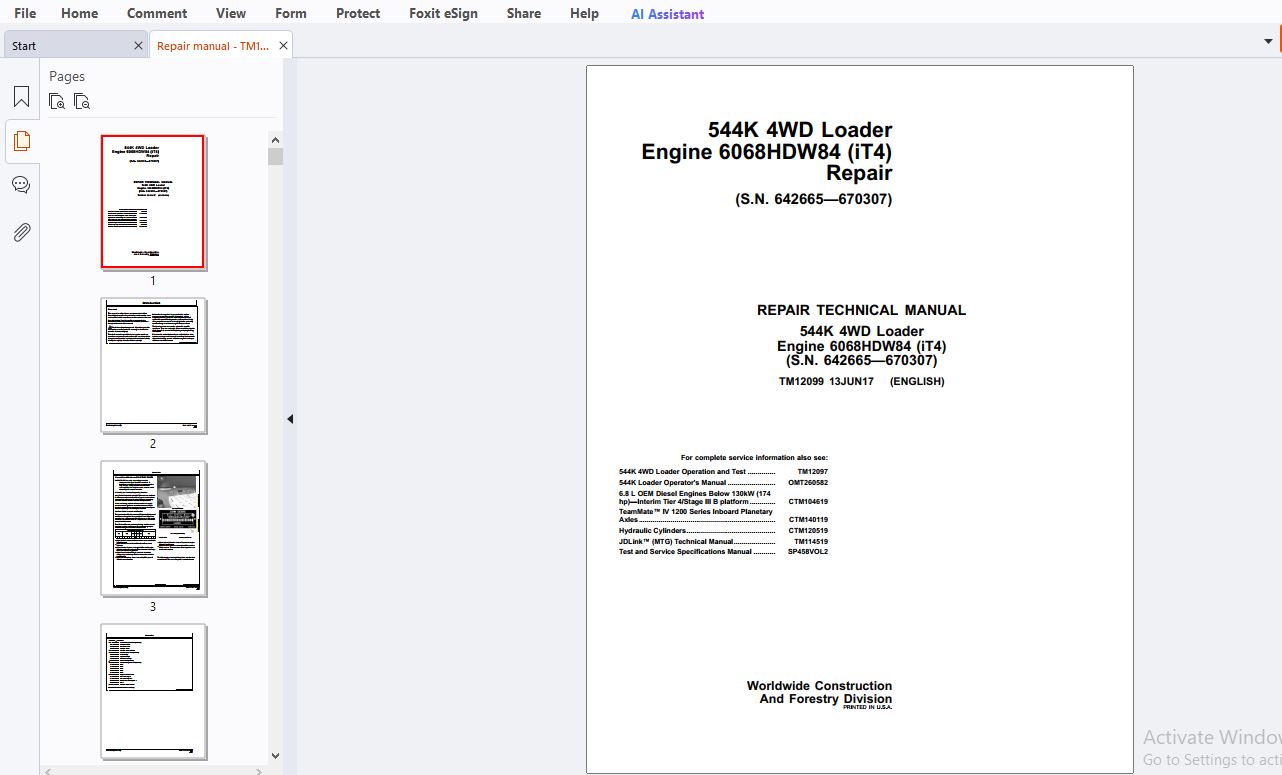Click 'Worldwide Construction' text at page bottom
The height and width of the screenshot is (775, 1282).
point(819,686)
